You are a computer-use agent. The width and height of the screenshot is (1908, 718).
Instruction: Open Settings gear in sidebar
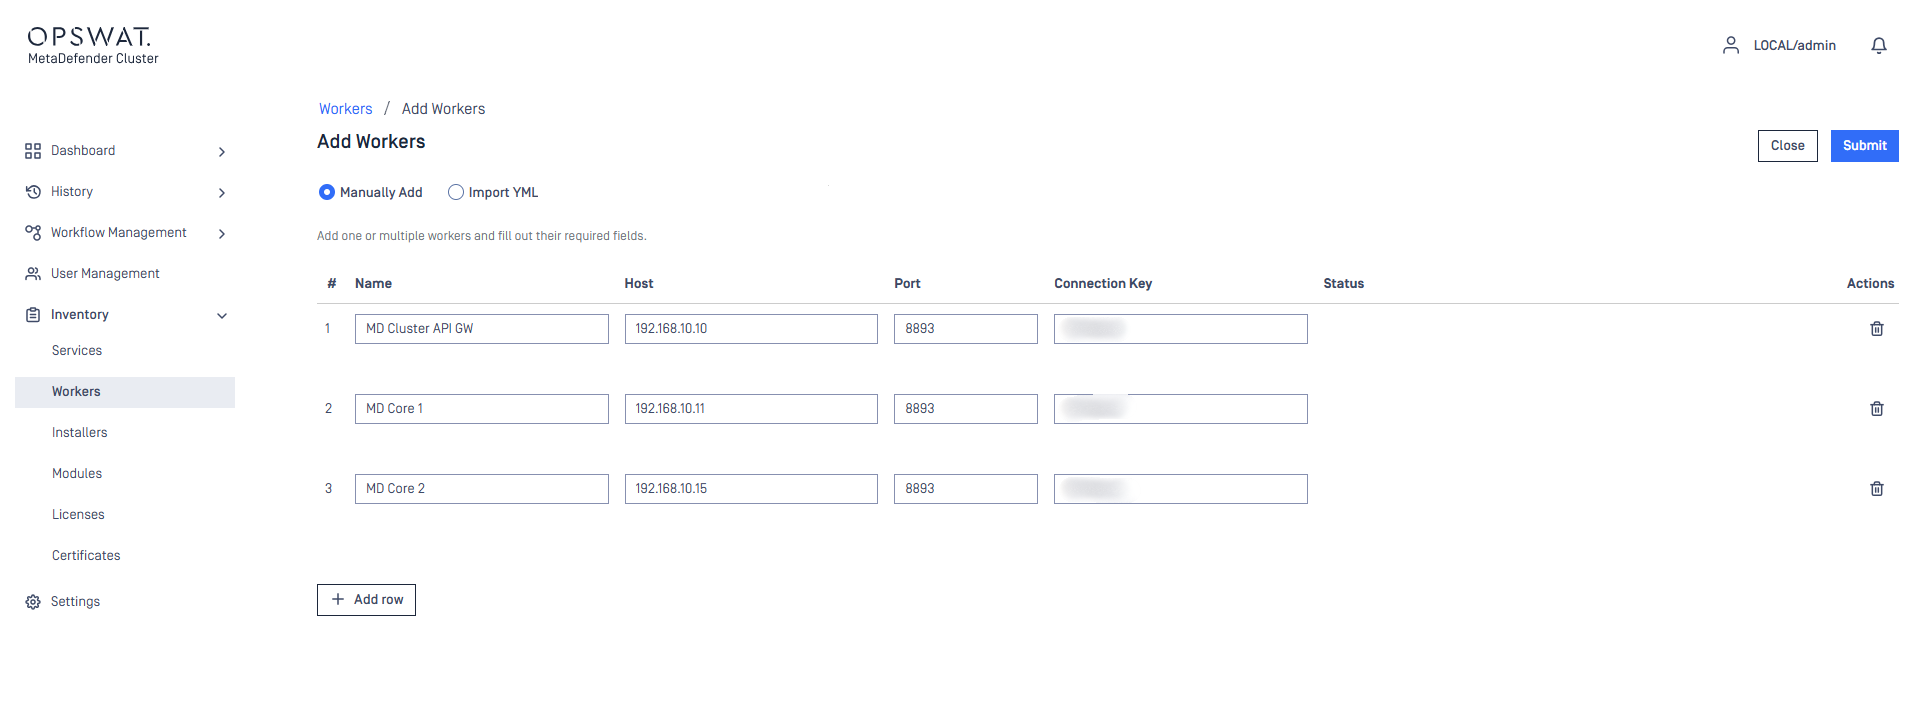pos(33,602)
